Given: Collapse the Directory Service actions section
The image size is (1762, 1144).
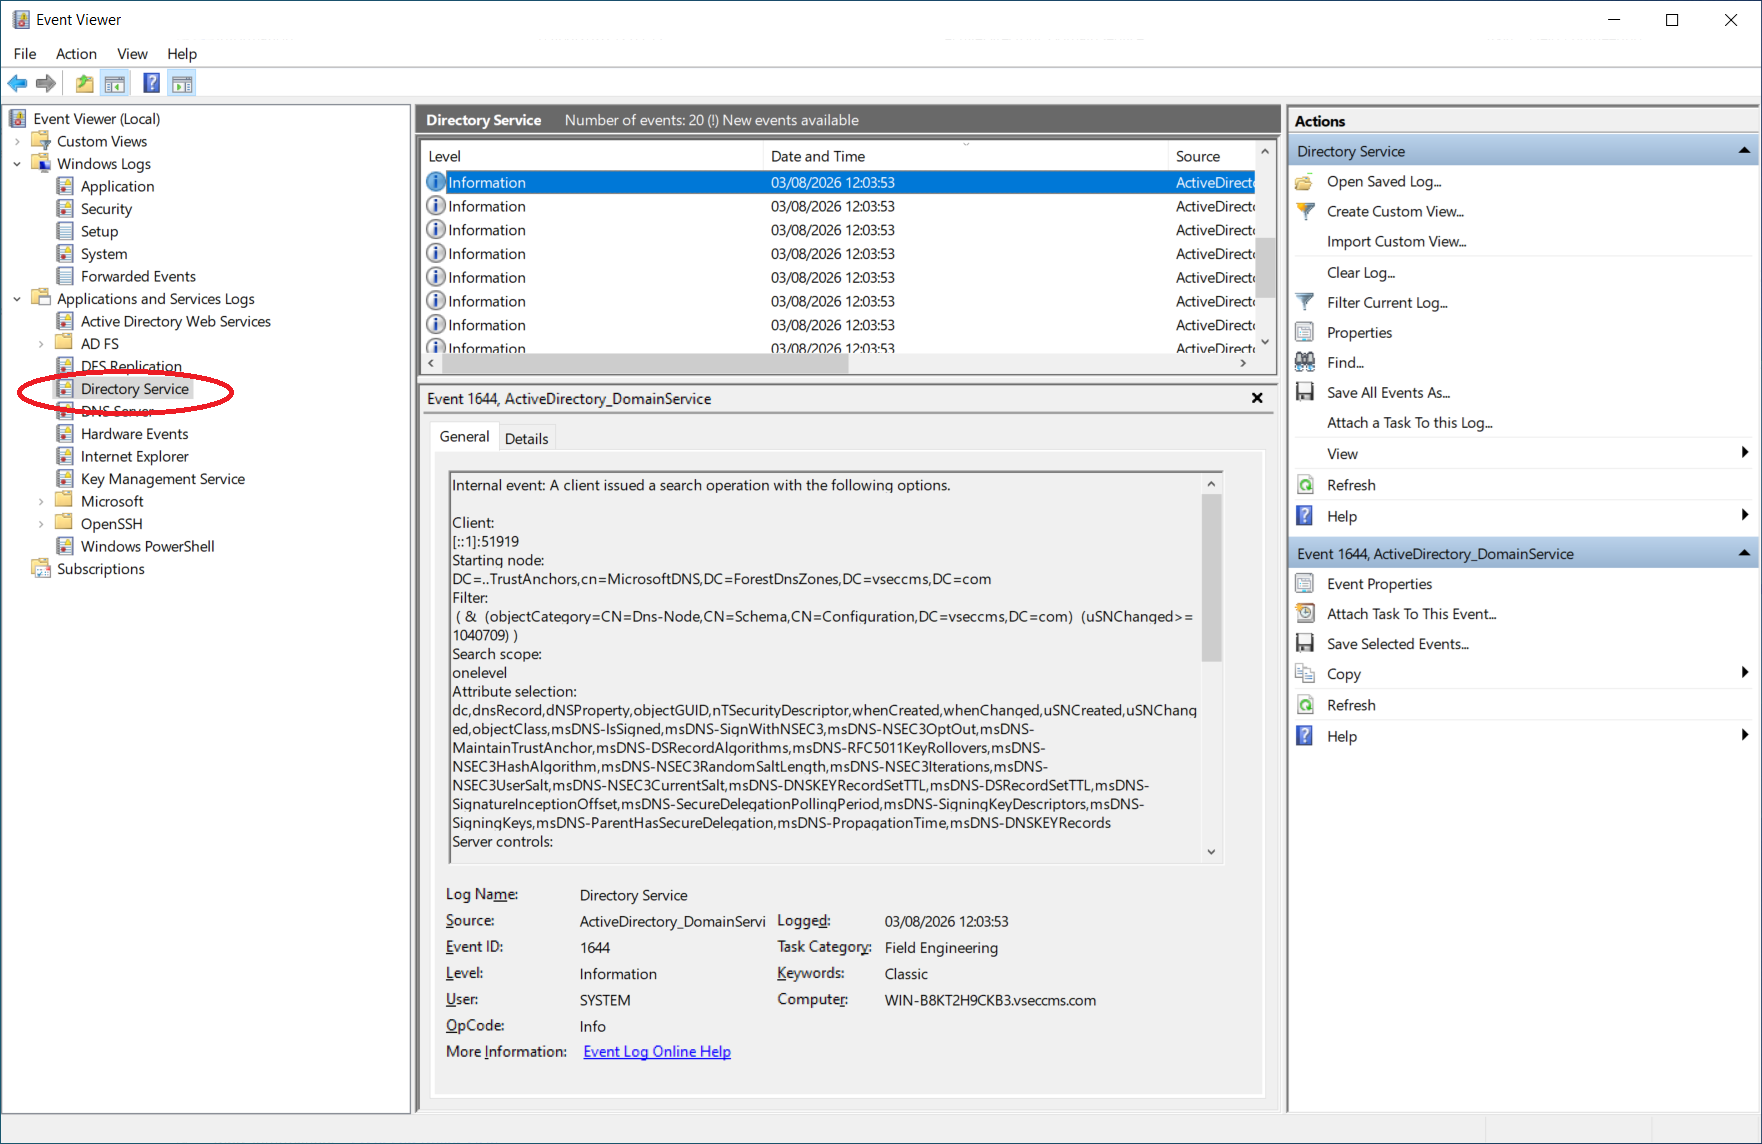Looking at the screenshot, I should (1744, 151).
